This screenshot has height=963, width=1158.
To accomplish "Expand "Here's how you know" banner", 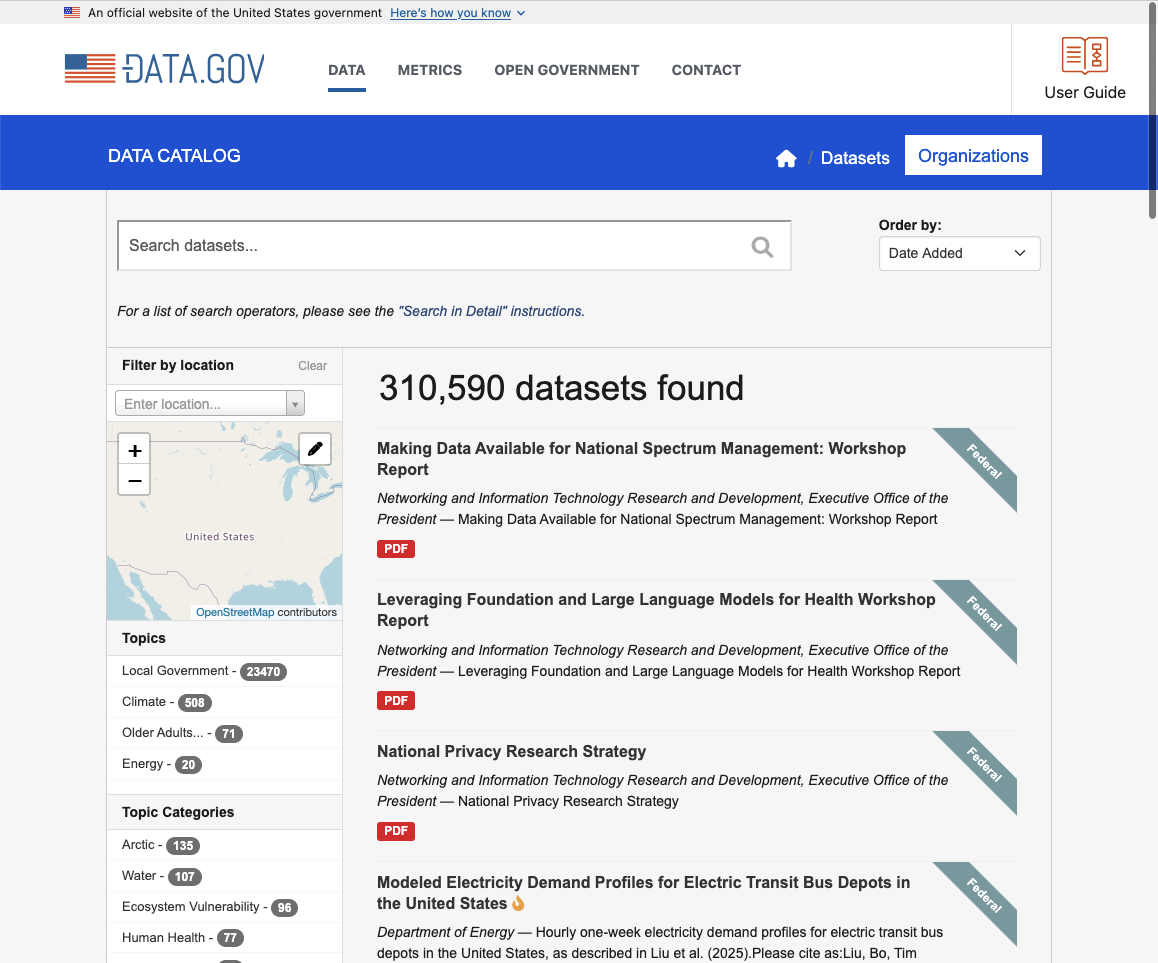I will click(457, 13).
